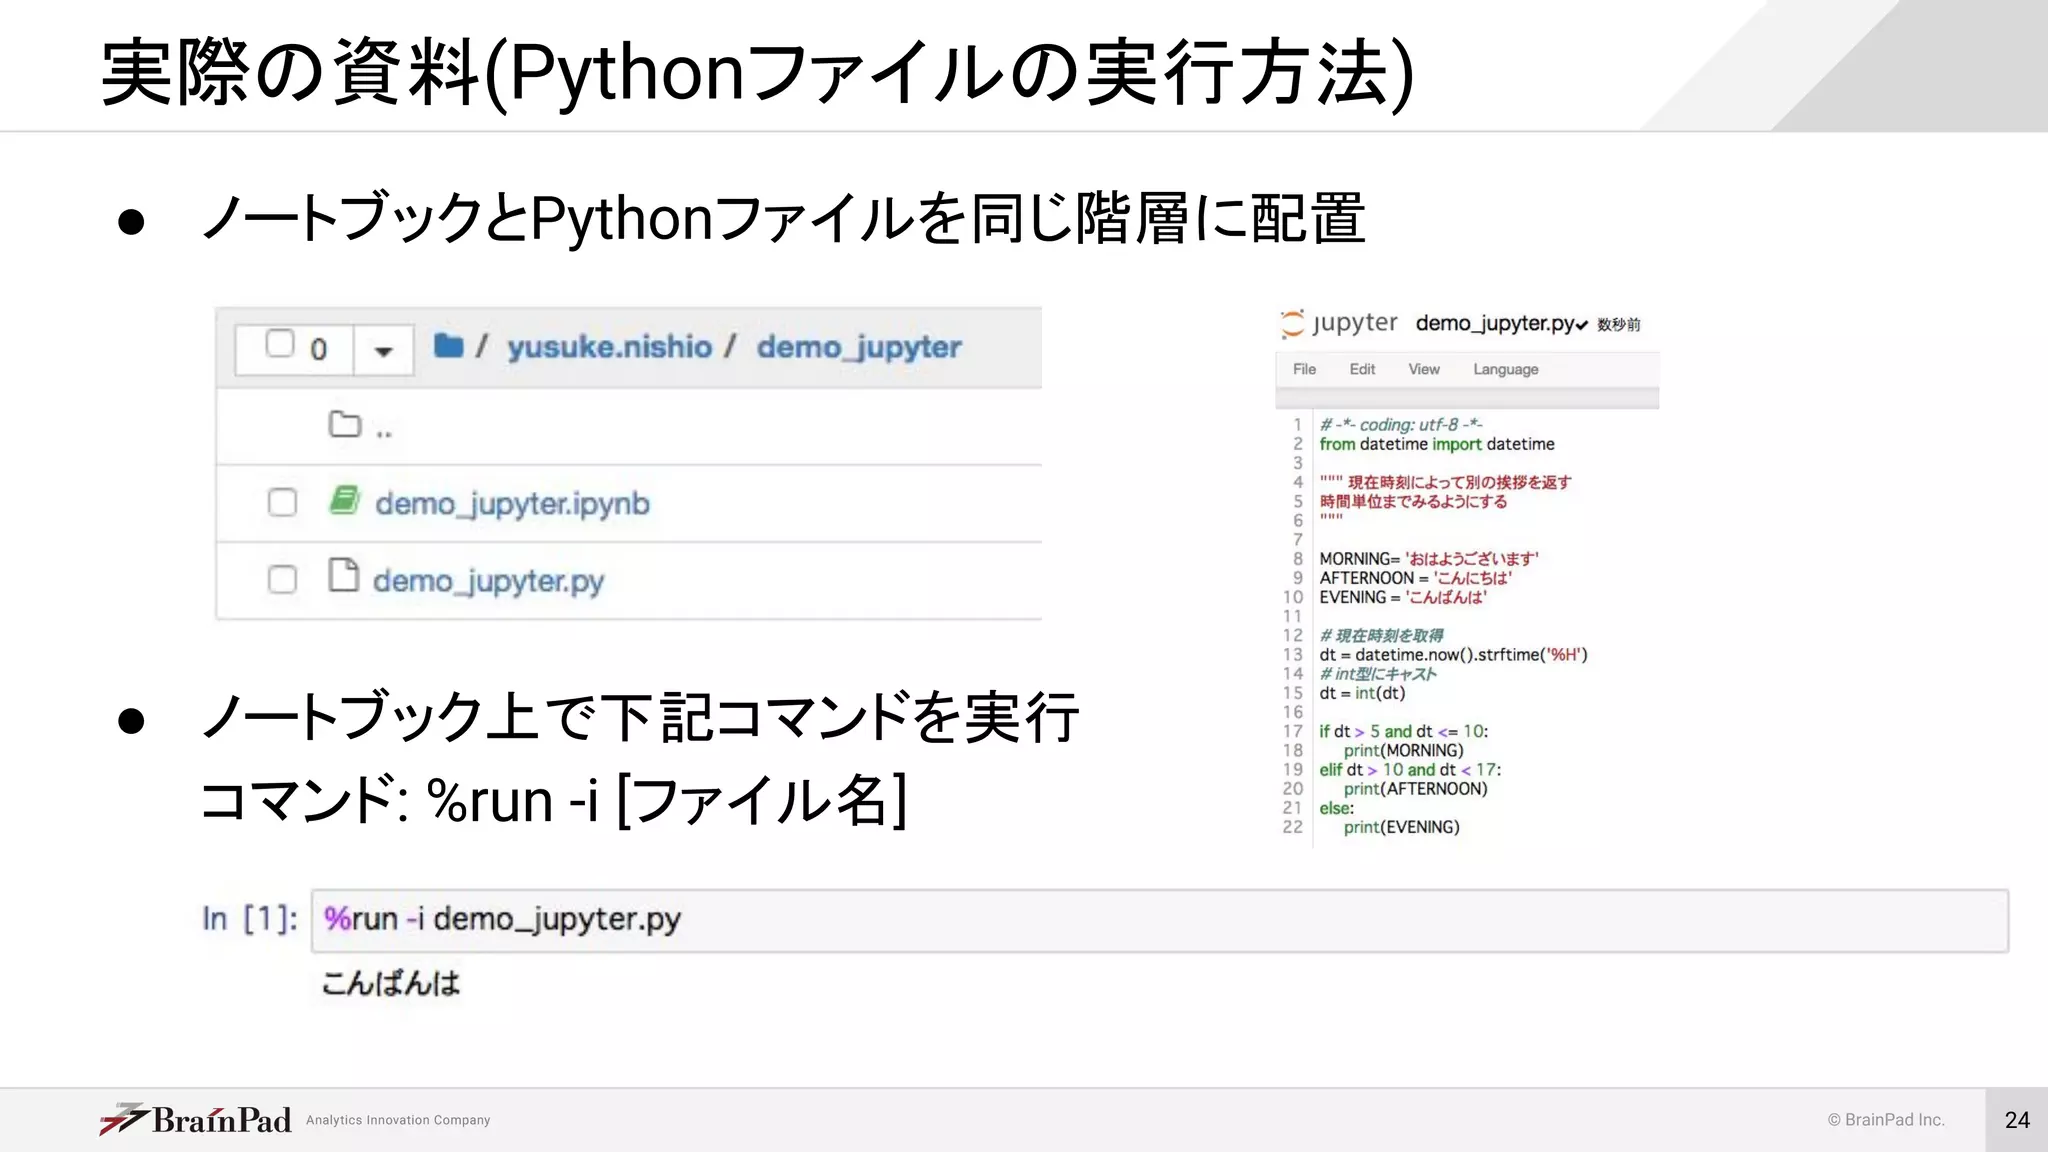The height and width of the screenshot is (1152, 2048).
Task: Click the demo_jupyter.py filename in editor header
Action: (1495, 323)
